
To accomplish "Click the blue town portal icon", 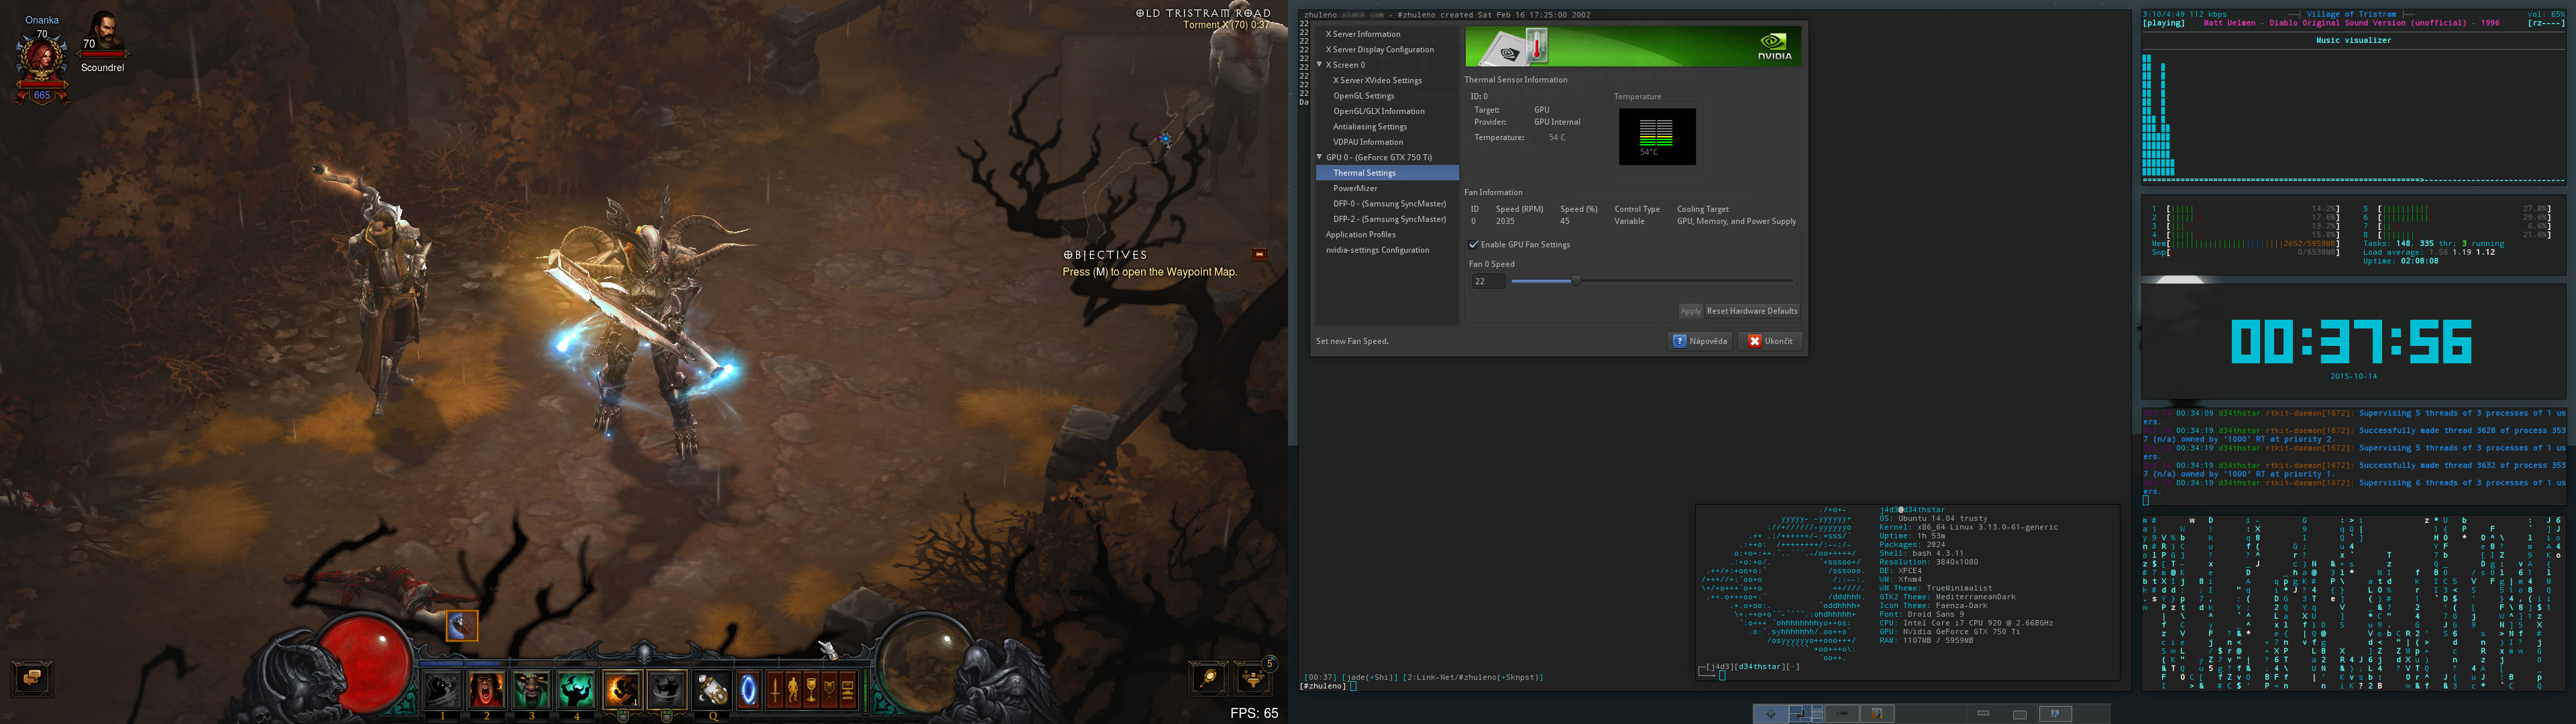I will (x=748, y=689).
